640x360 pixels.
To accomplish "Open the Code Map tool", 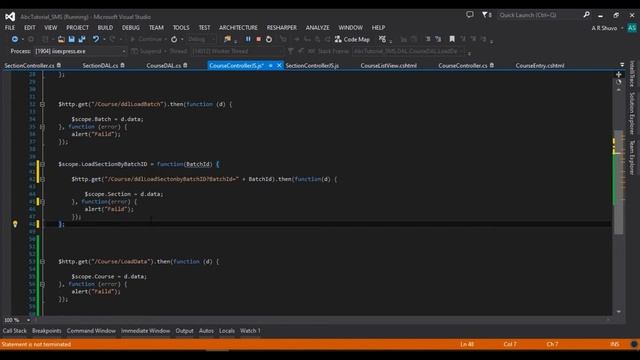I will 352,39.
